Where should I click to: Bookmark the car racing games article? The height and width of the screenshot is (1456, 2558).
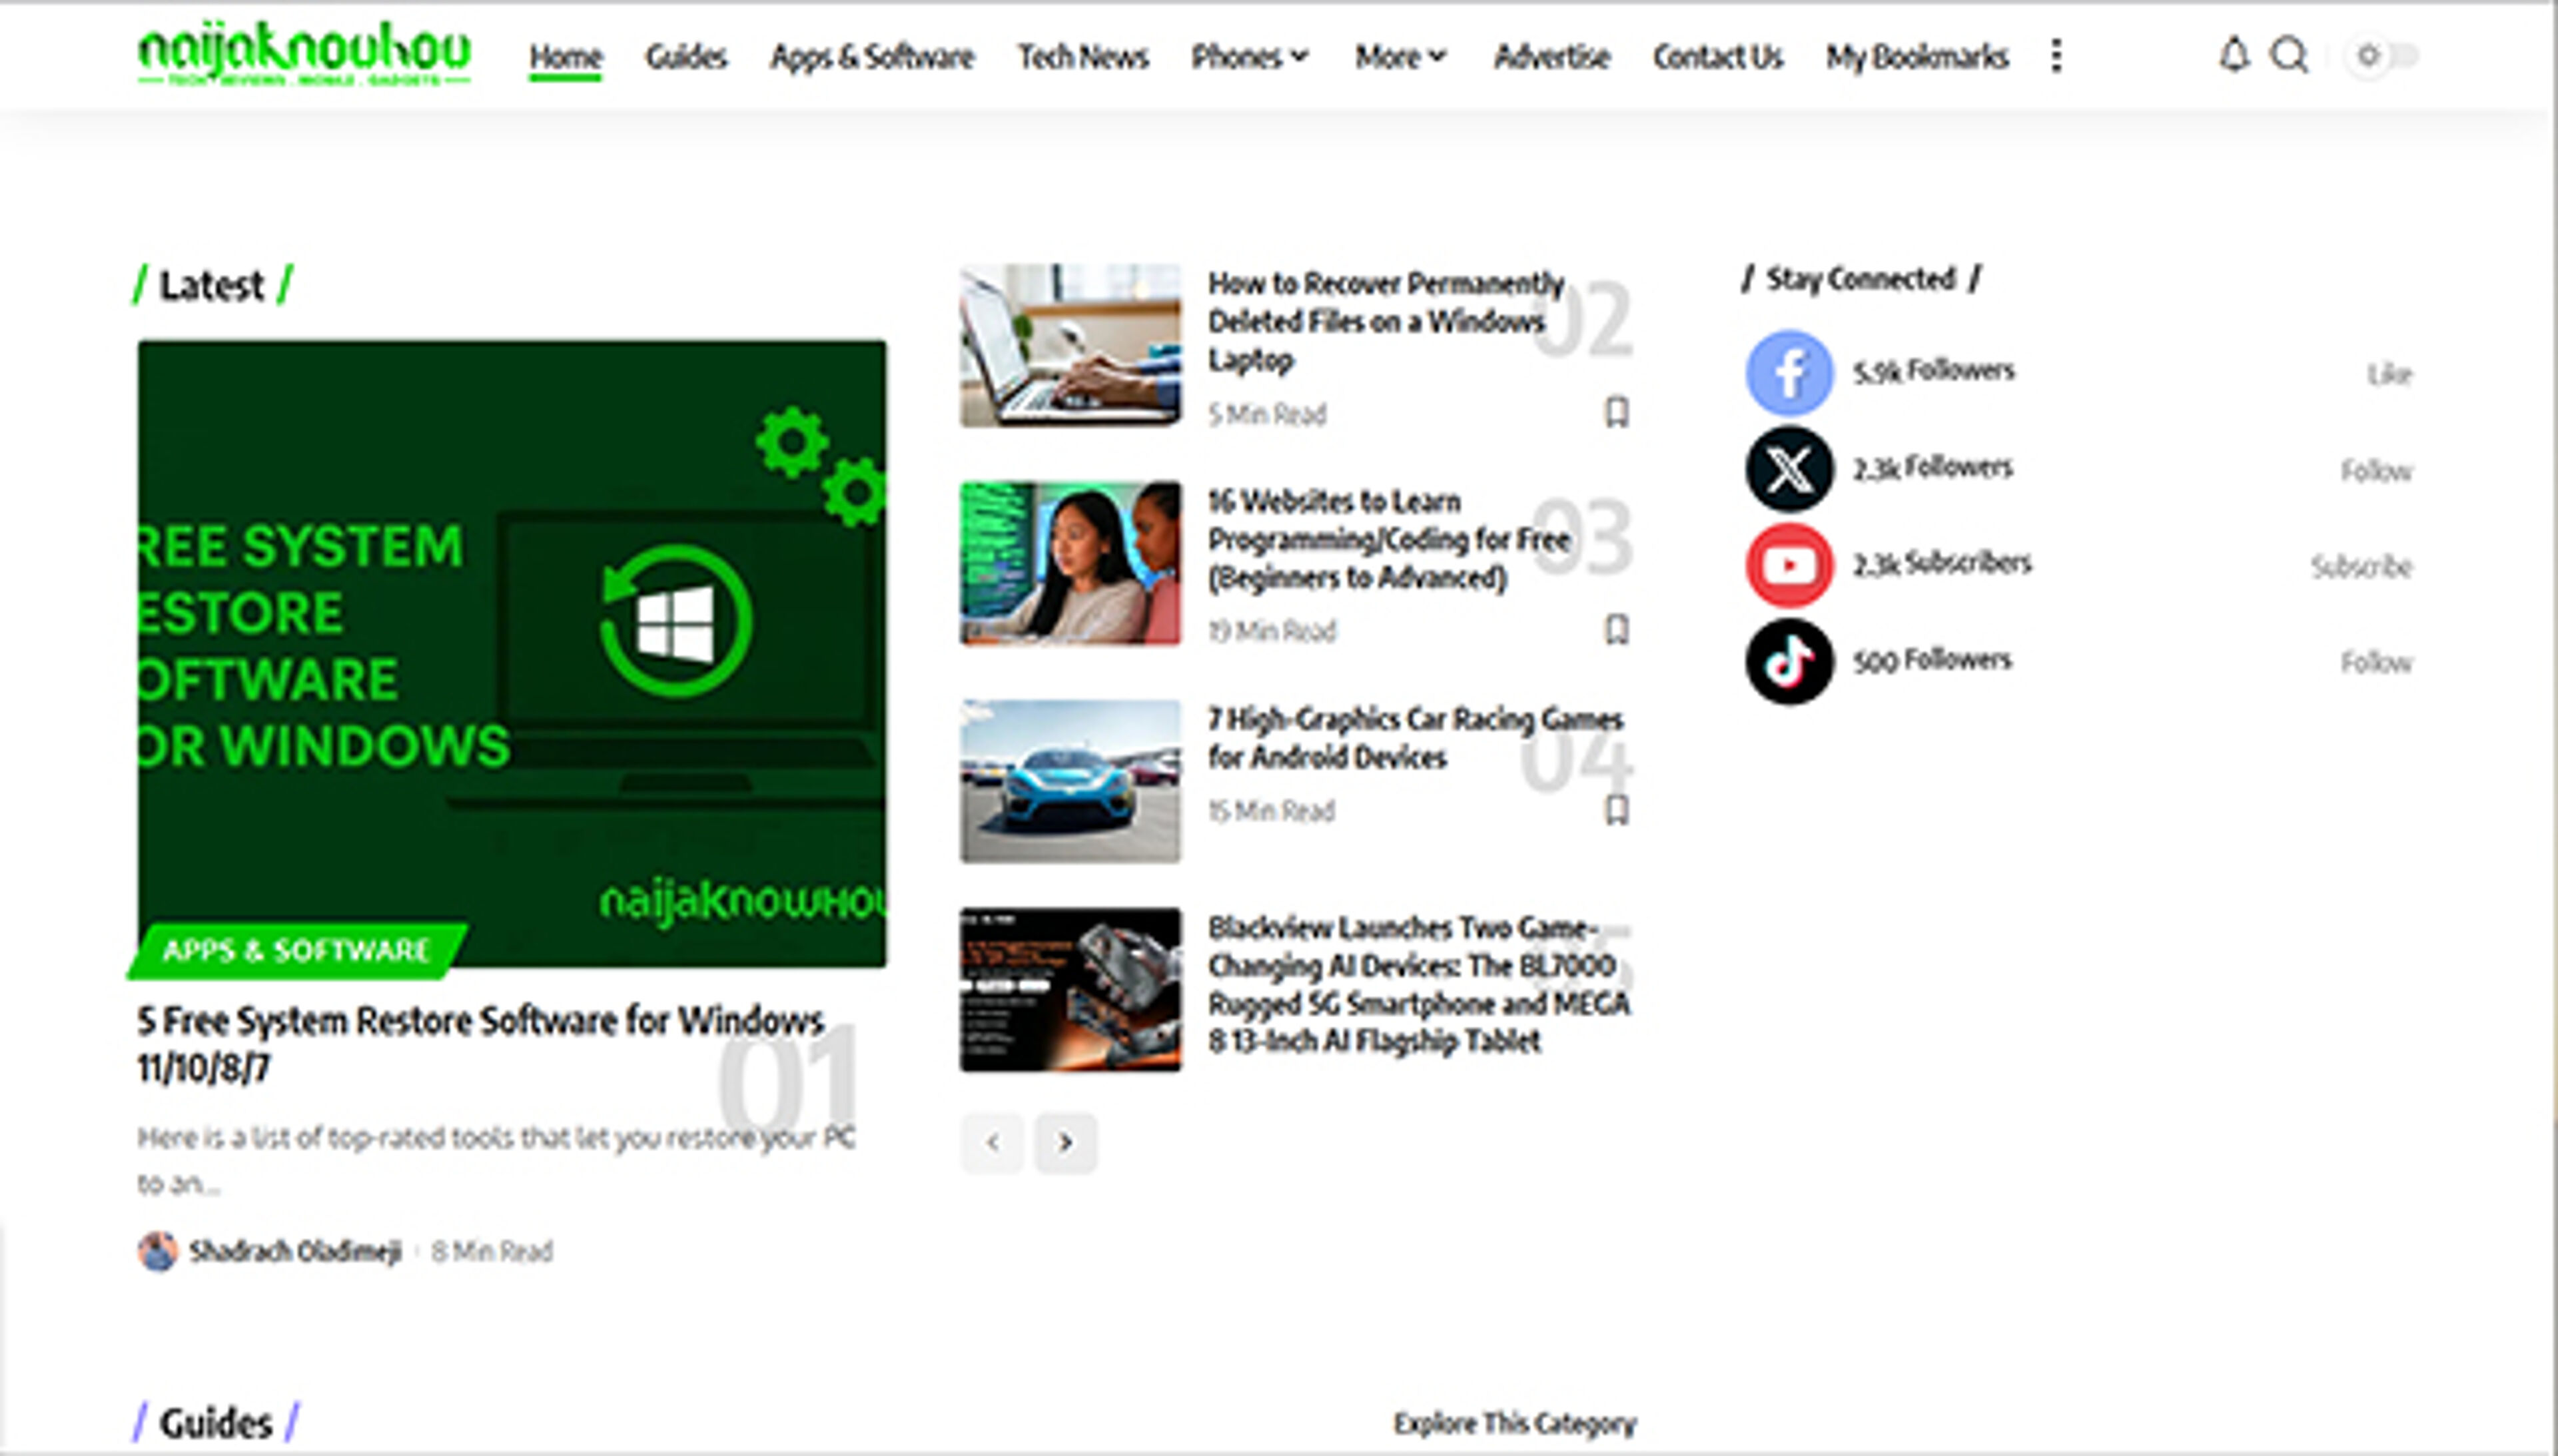tap(1616, 810)
